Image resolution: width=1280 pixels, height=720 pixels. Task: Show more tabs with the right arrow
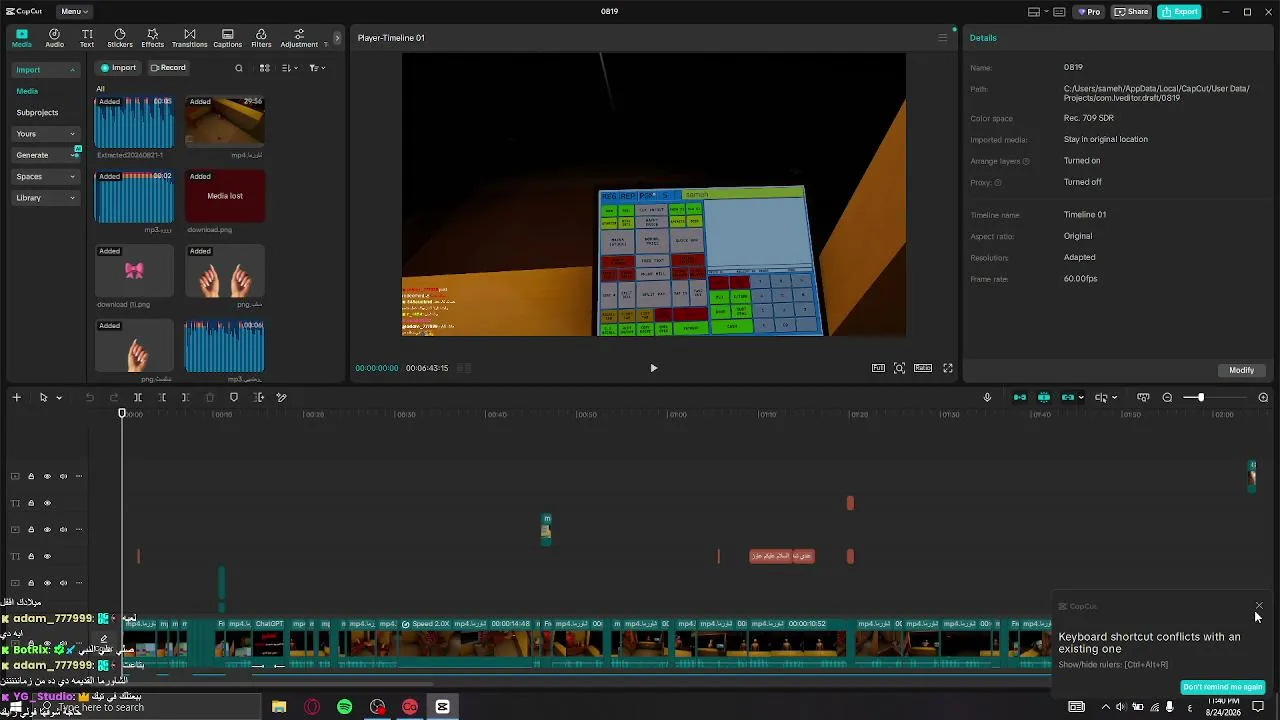(x=337, y=38)
